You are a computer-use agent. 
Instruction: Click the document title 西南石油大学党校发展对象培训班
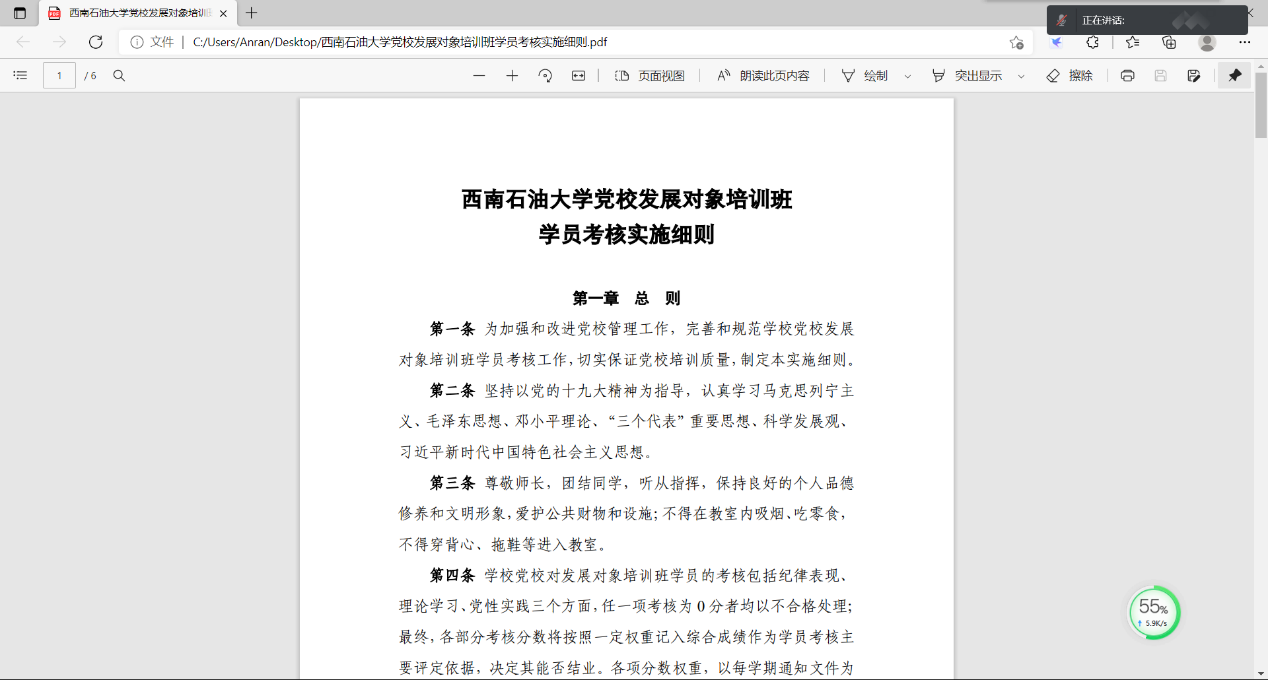(x=627, y=199)
